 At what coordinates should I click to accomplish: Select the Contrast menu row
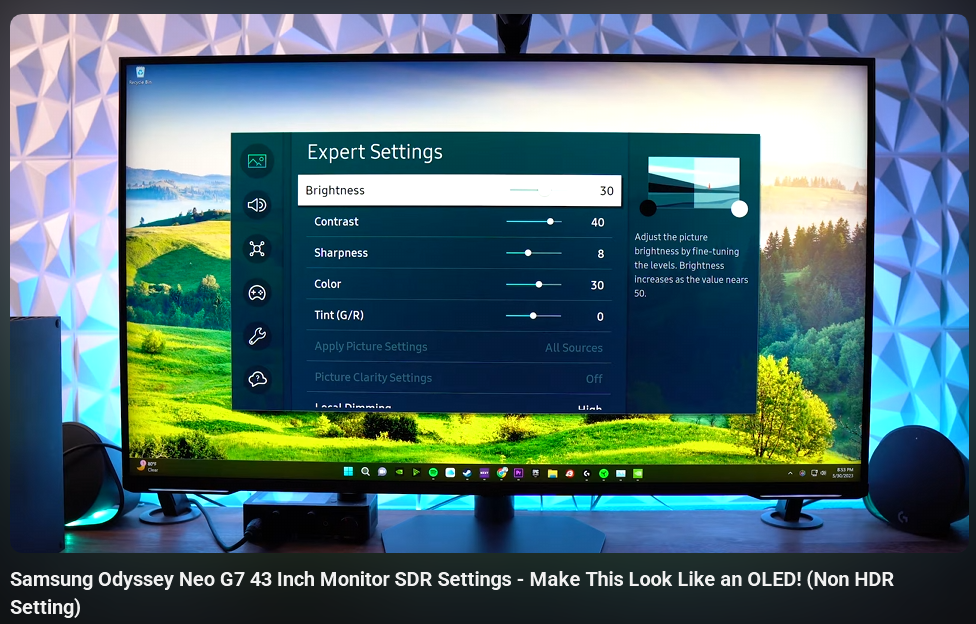[459, 222]
